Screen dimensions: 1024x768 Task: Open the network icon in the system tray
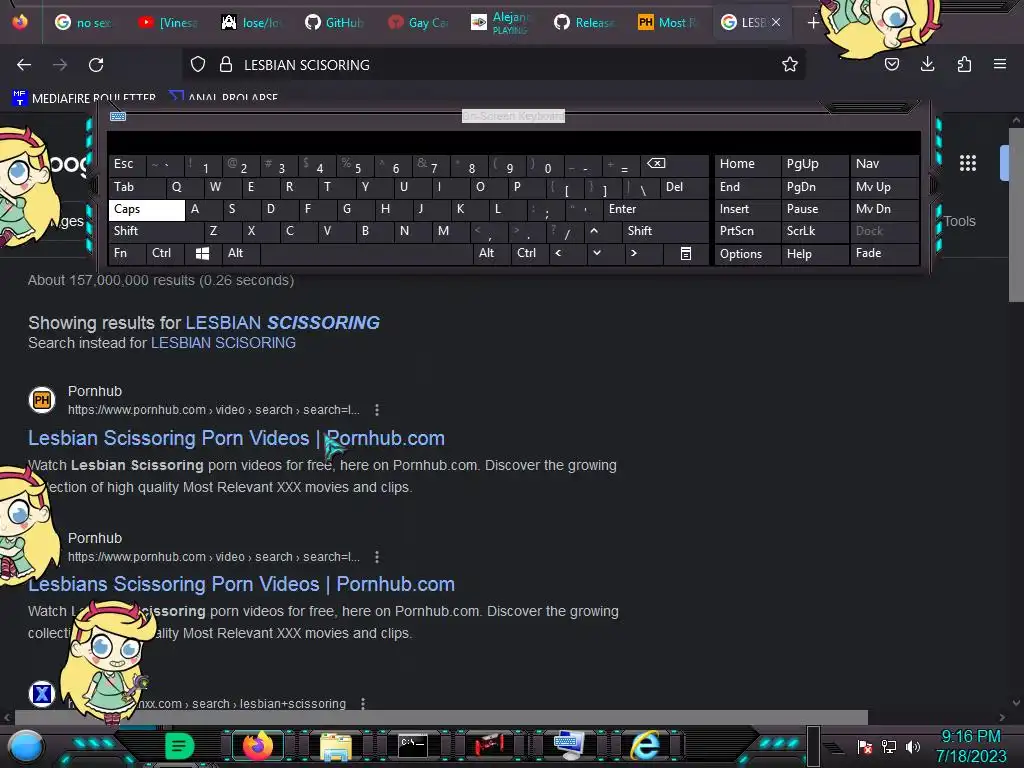pos(888,746)
